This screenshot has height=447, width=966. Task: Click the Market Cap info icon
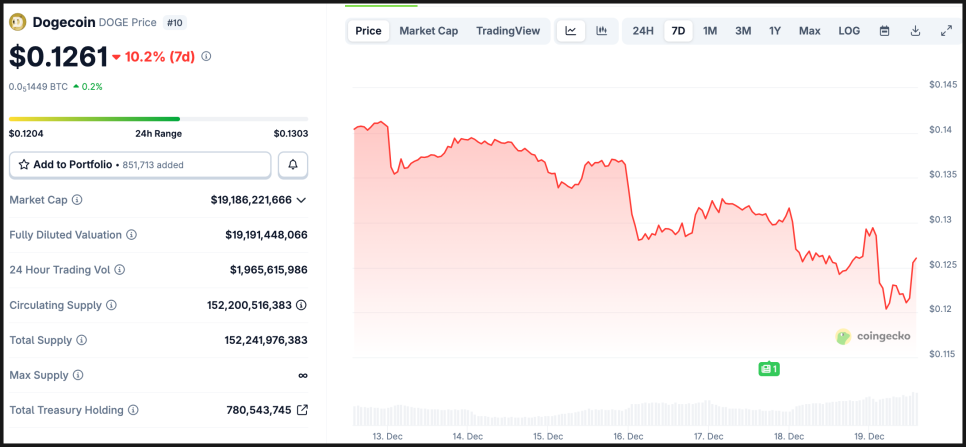[77, 200]
